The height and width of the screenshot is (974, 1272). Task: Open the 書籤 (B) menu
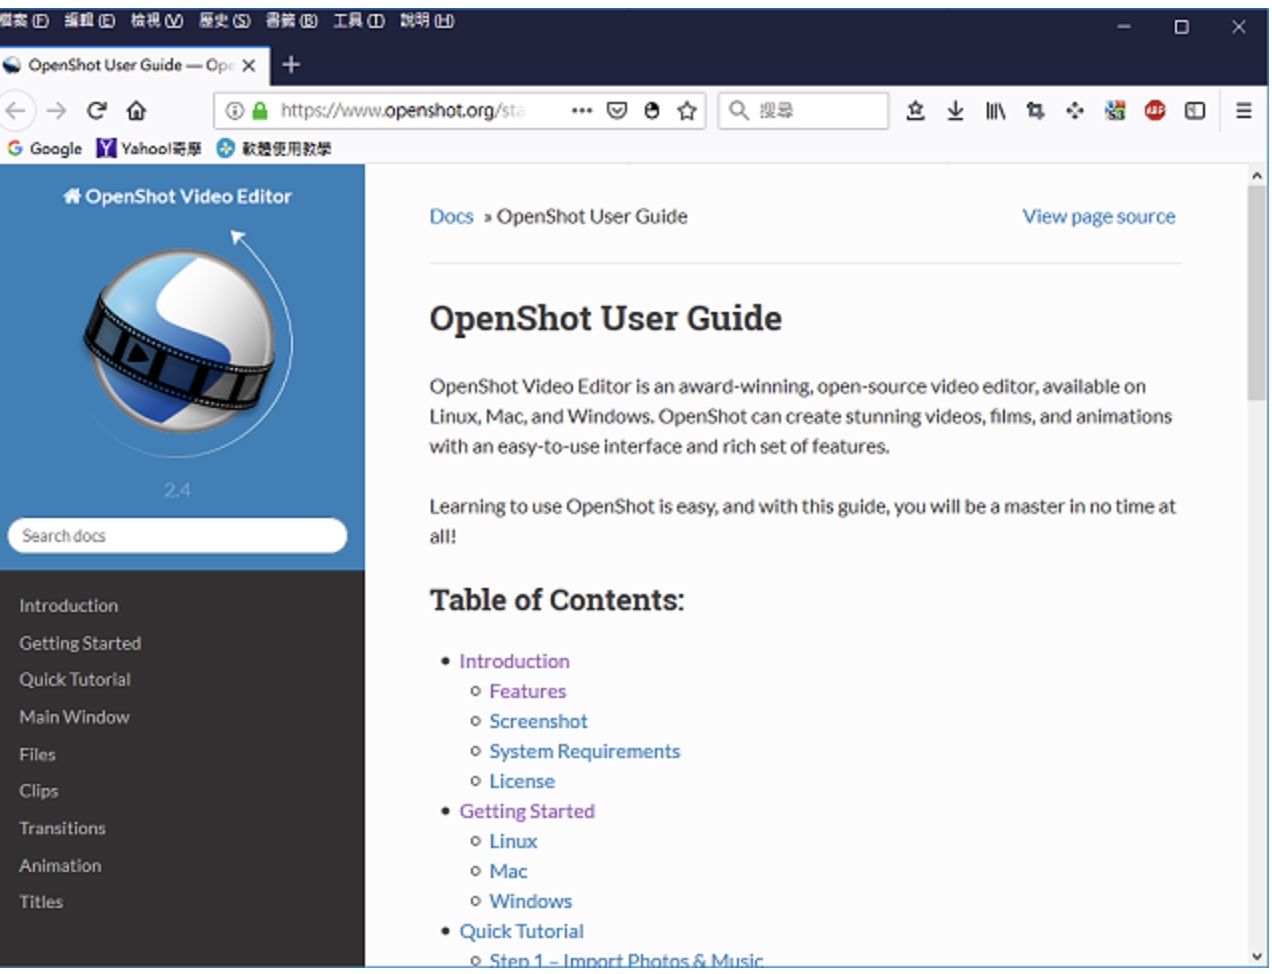(x=292, y=20)
